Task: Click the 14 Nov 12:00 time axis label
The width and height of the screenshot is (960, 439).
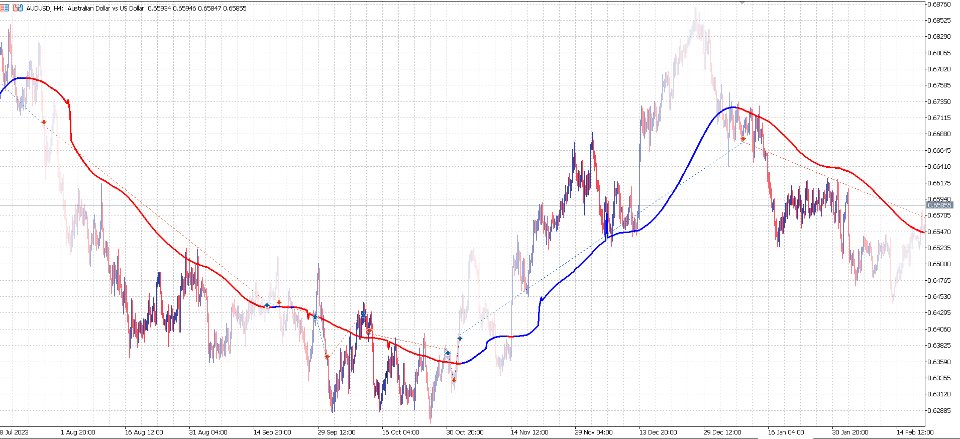Action: 528,432
